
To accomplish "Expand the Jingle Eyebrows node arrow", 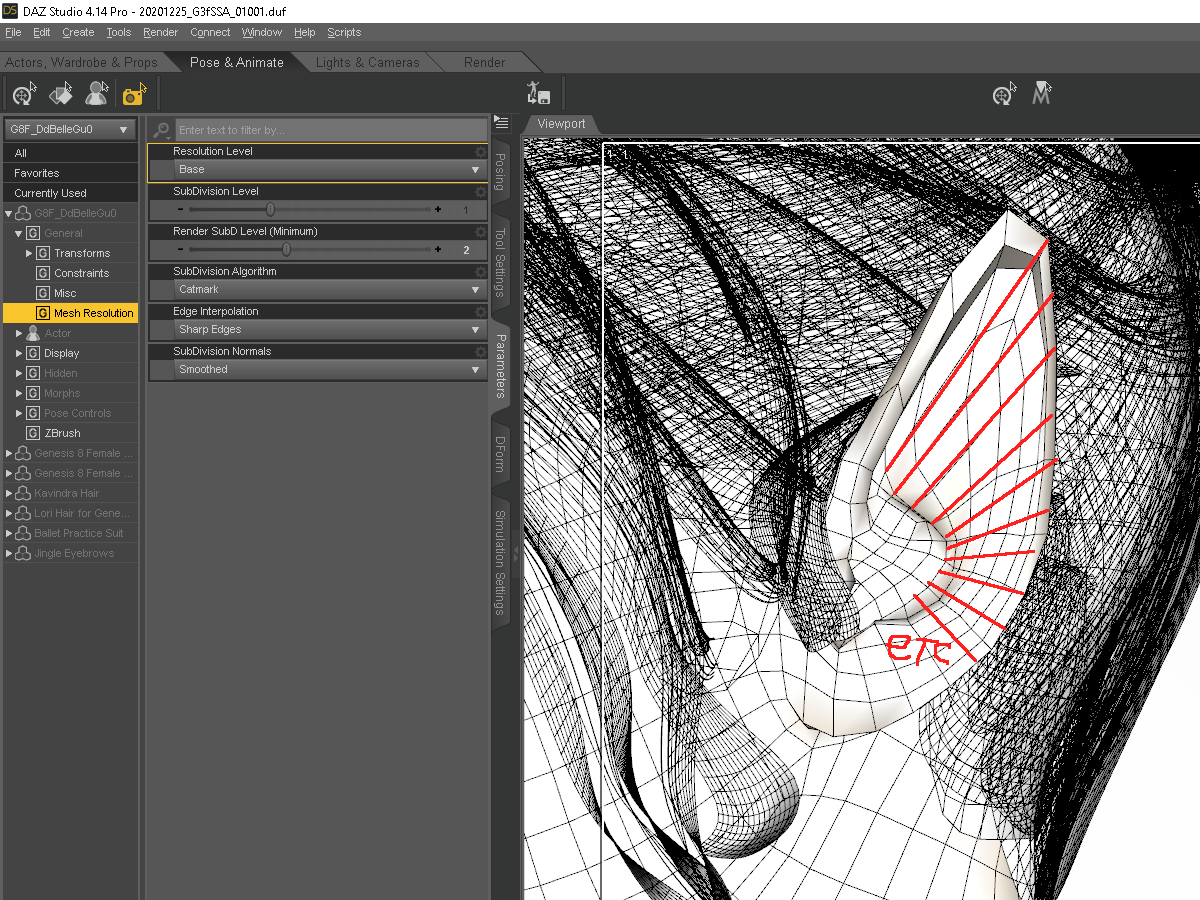I will 9,553.
